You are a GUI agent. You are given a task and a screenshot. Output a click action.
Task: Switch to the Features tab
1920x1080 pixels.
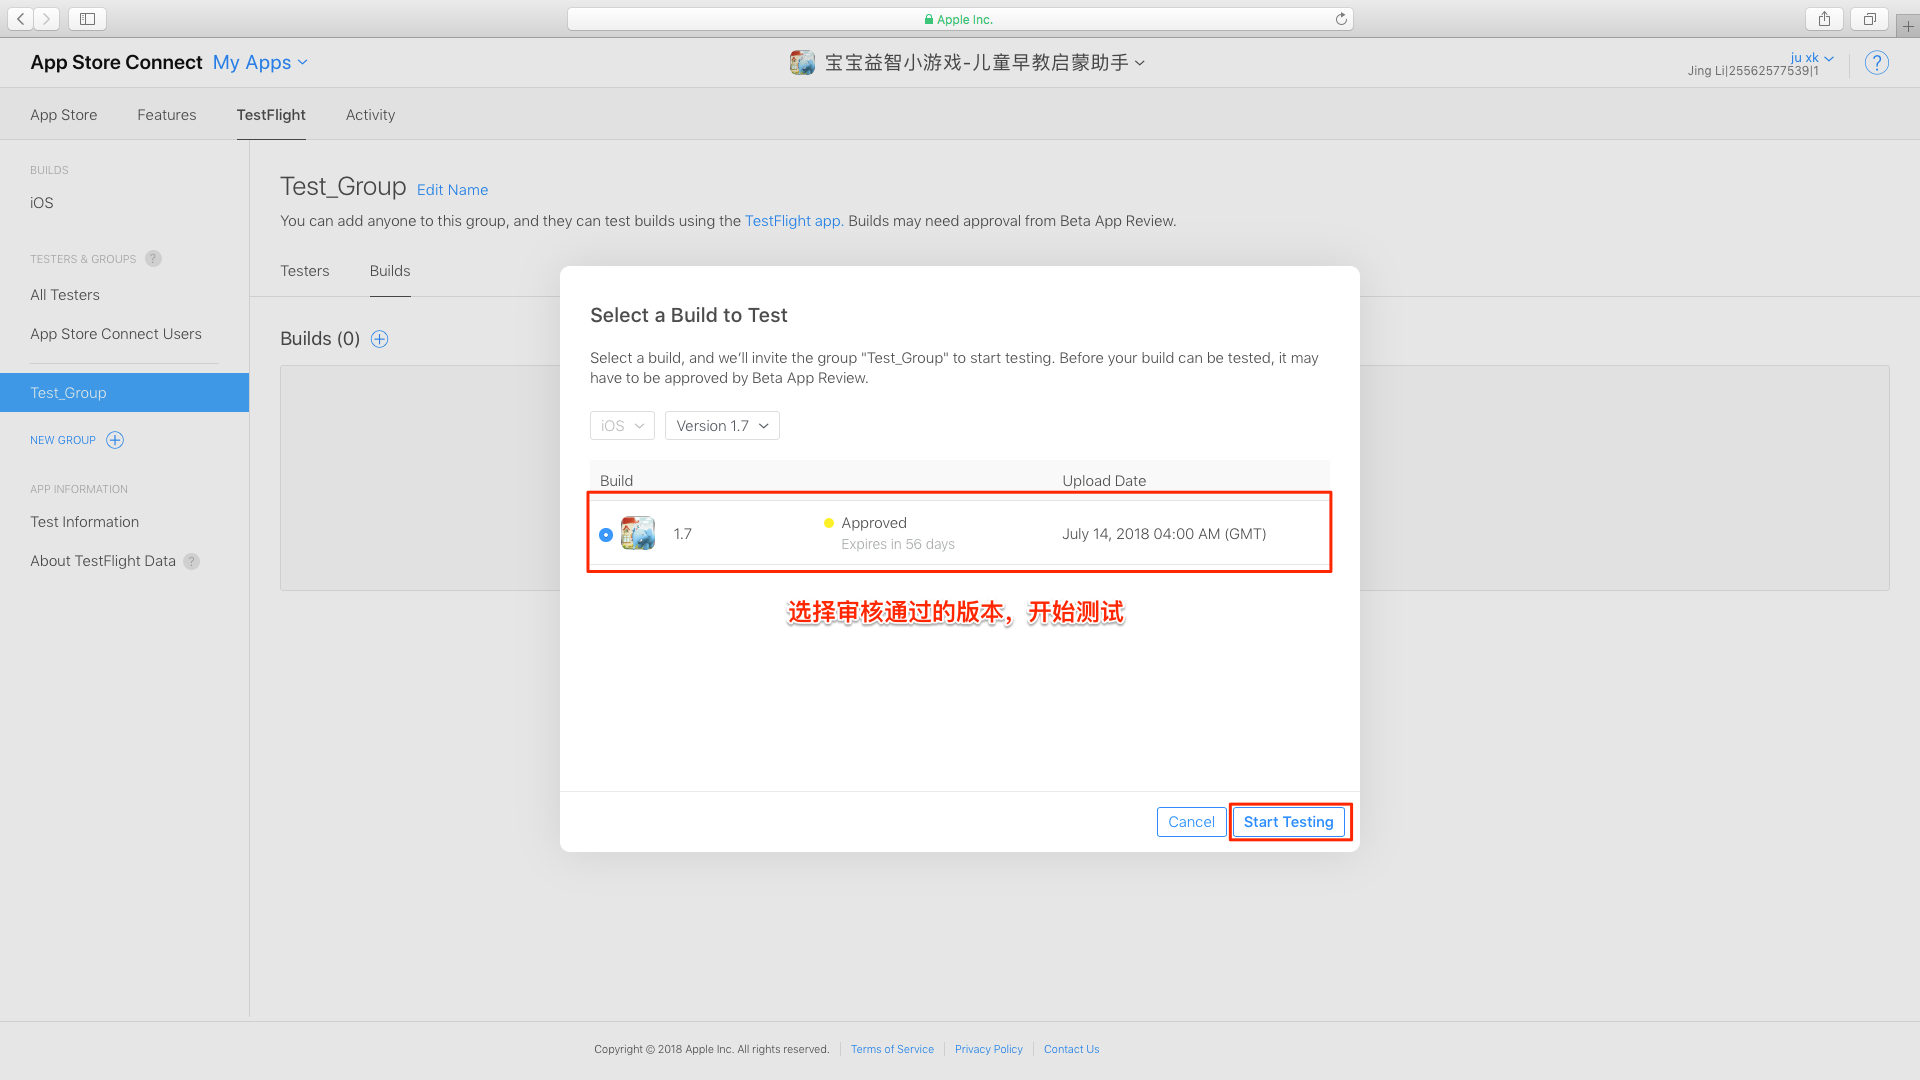tap(167, 115)
